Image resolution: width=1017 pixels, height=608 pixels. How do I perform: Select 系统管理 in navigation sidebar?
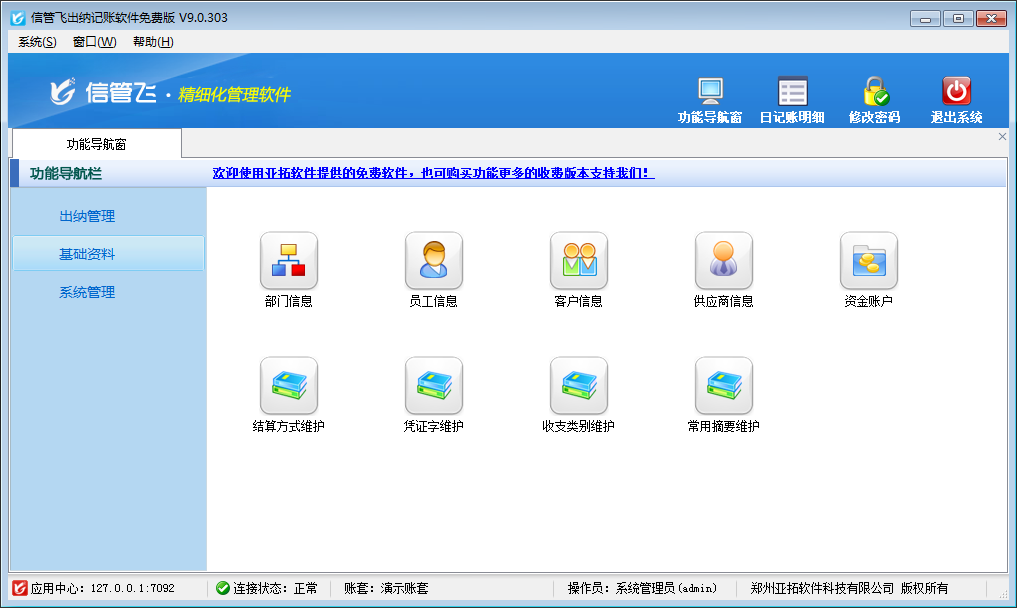coord(87,292)
